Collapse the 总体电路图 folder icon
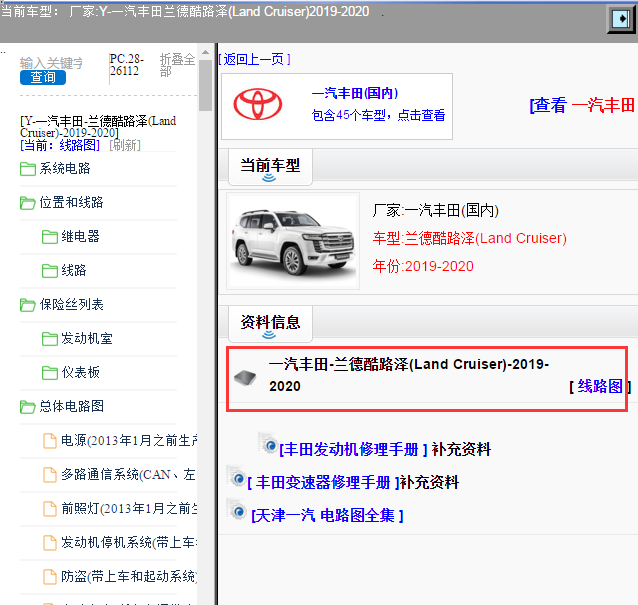Screen dimensions: 638x605 28,406
